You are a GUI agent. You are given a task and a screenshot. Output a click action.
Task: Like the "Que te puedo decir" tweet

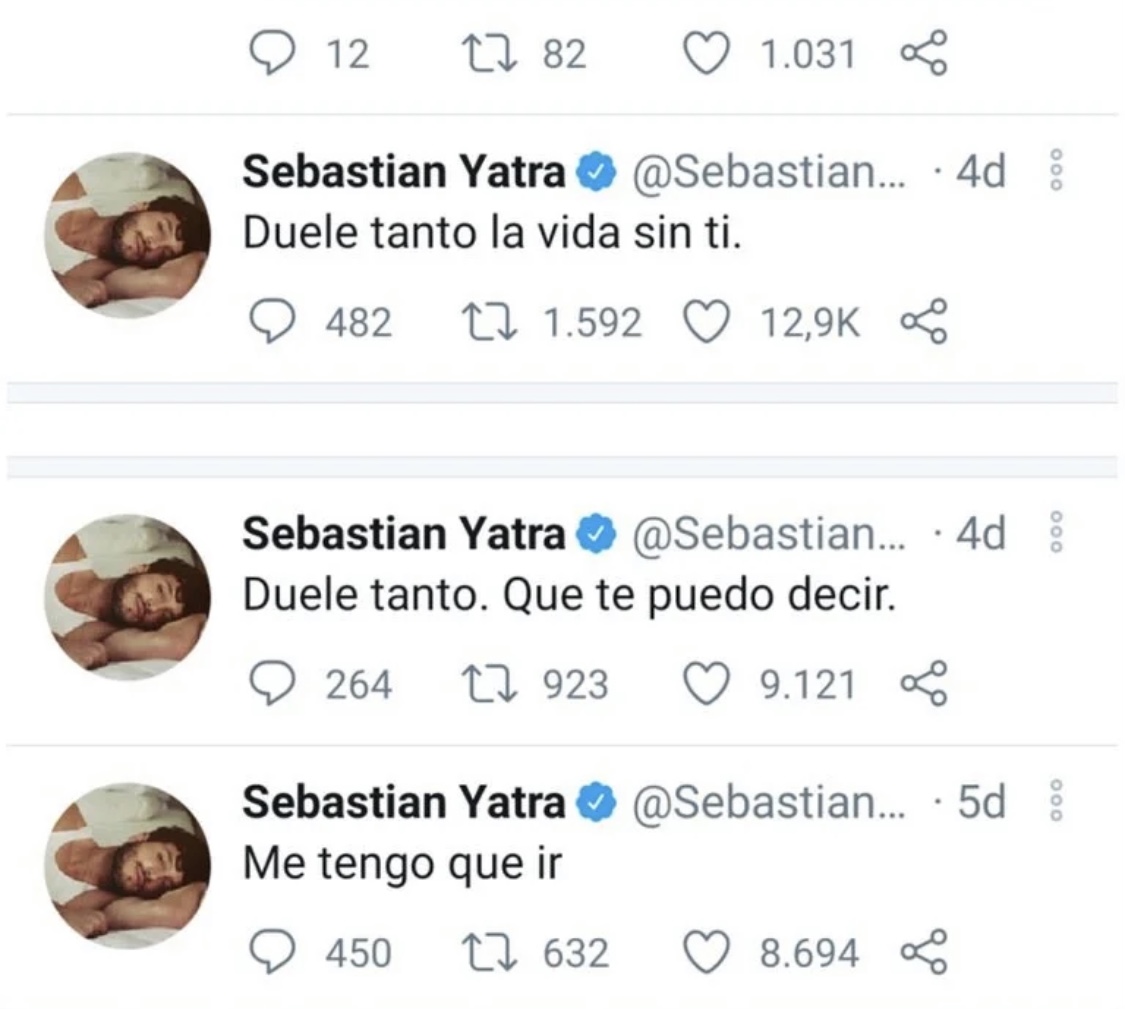pyautogui.click(x=707, y=685)
